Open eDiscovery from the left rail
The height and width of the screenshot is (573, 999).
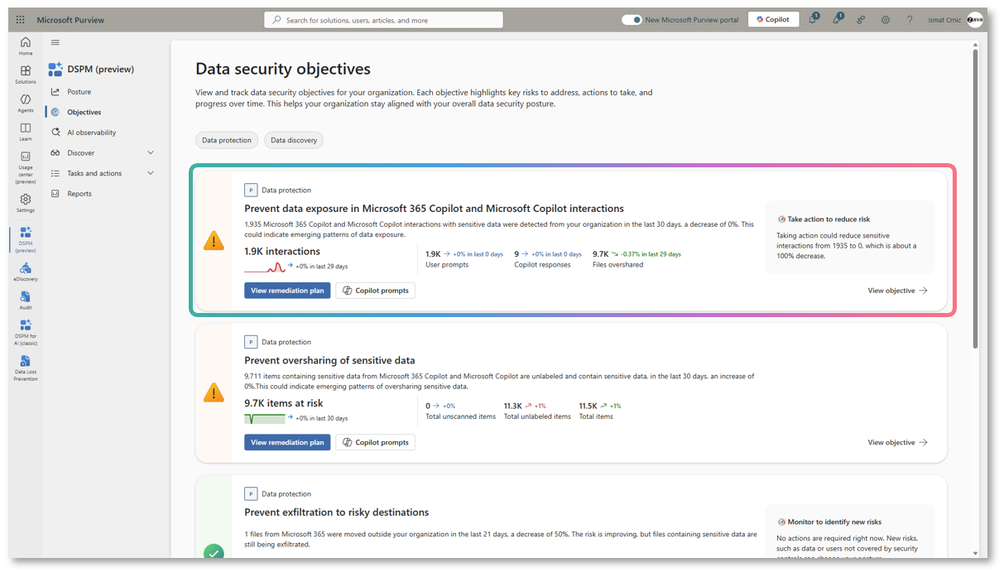click(x=25, y=272)
